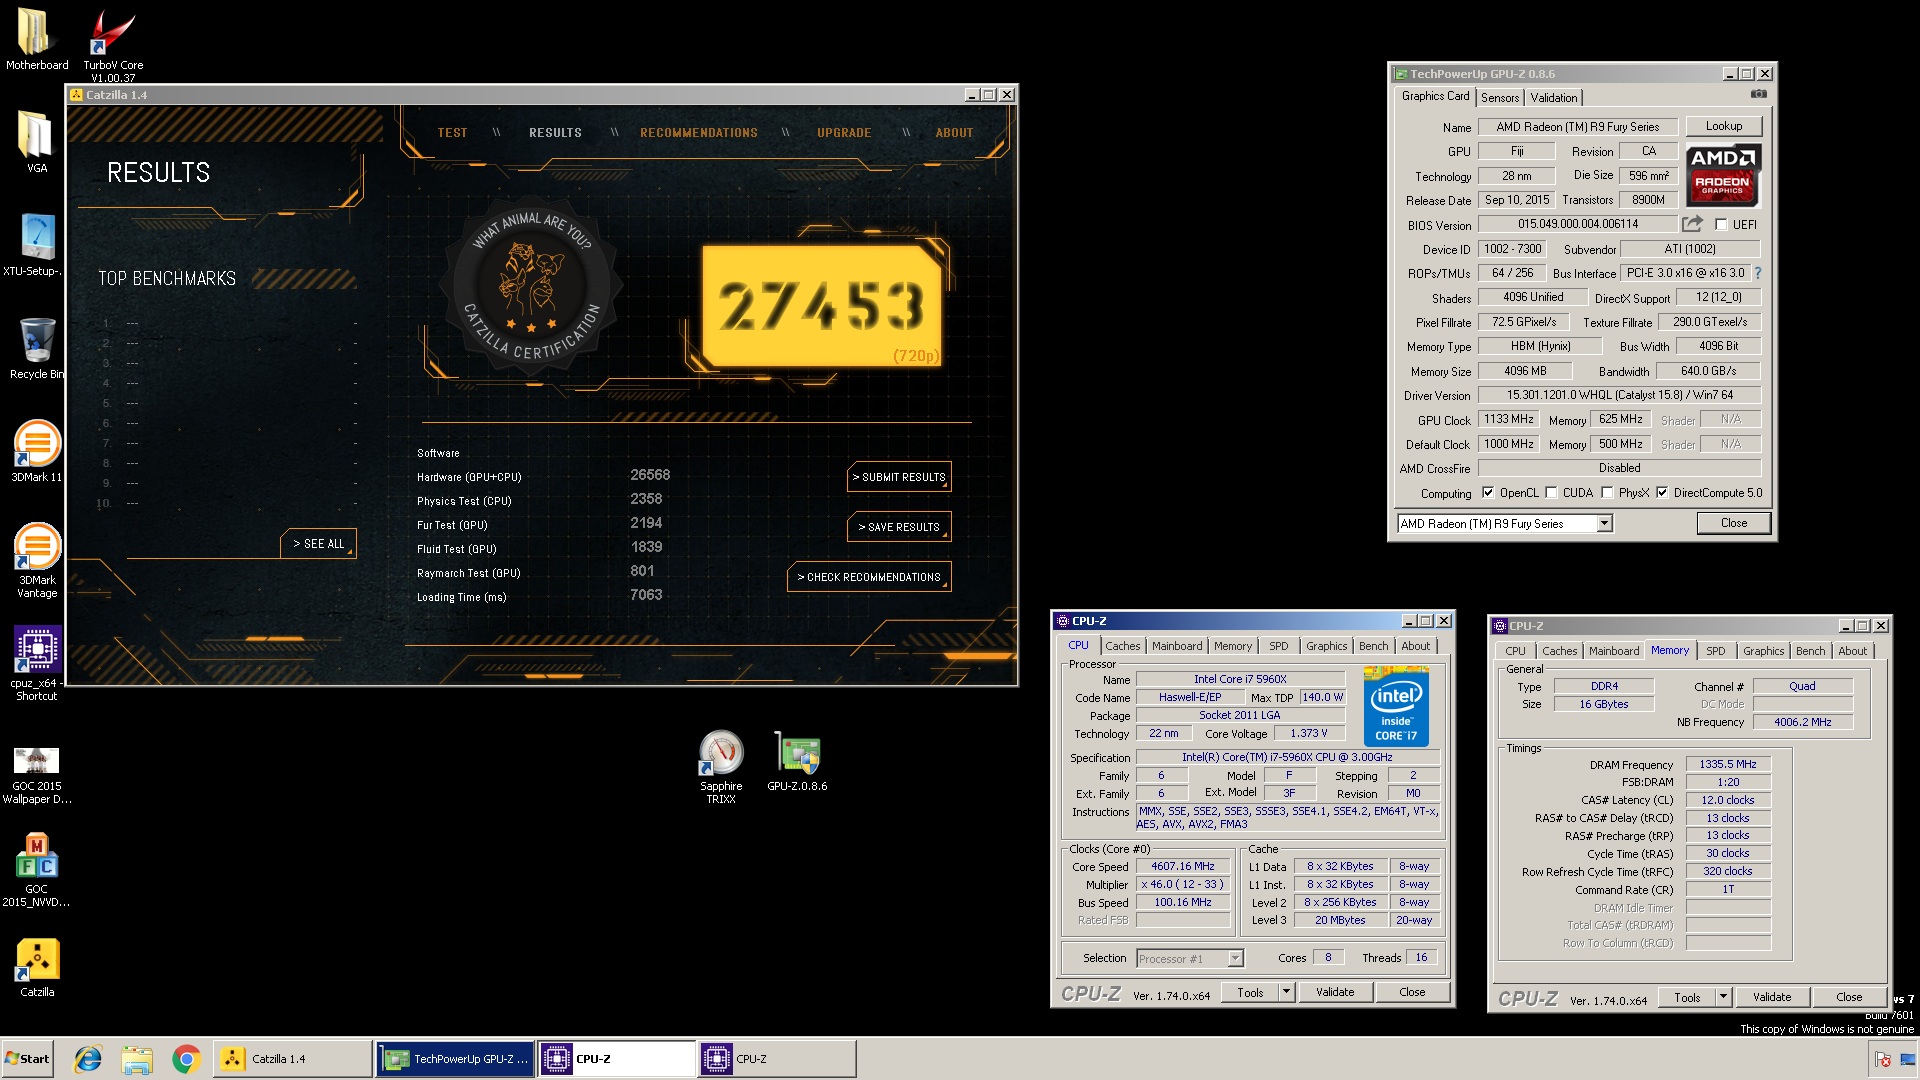Toggle the OpenCL checkbox
This screenshot has height=1080, width=1920.
(x=1488, y=493)
